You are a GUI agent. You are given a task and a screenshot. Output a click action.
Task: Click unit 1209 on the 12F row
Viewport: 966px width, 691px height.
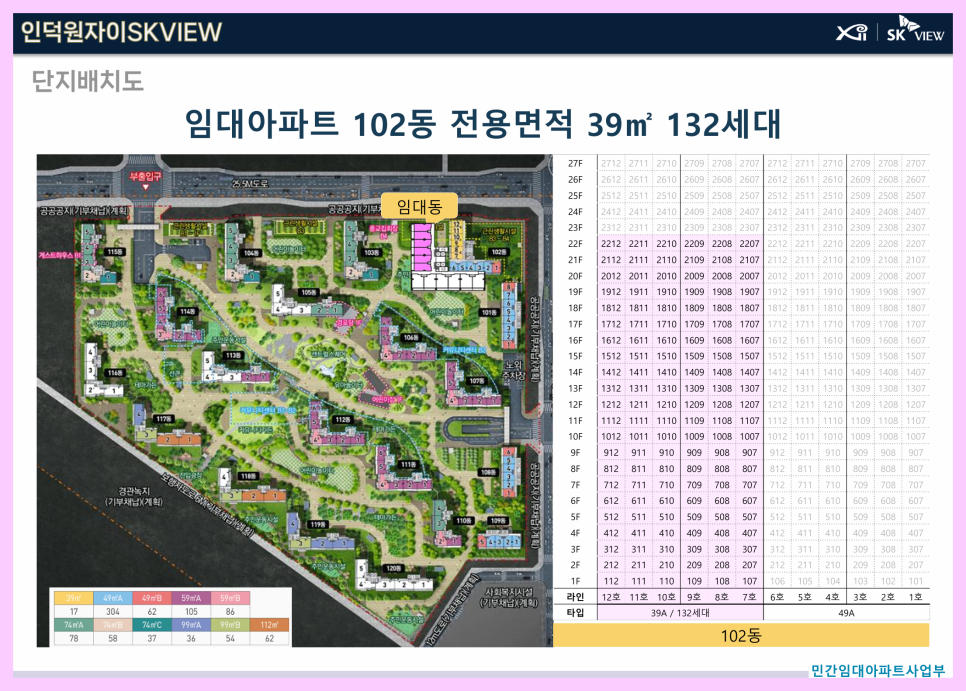click(694, 404)
